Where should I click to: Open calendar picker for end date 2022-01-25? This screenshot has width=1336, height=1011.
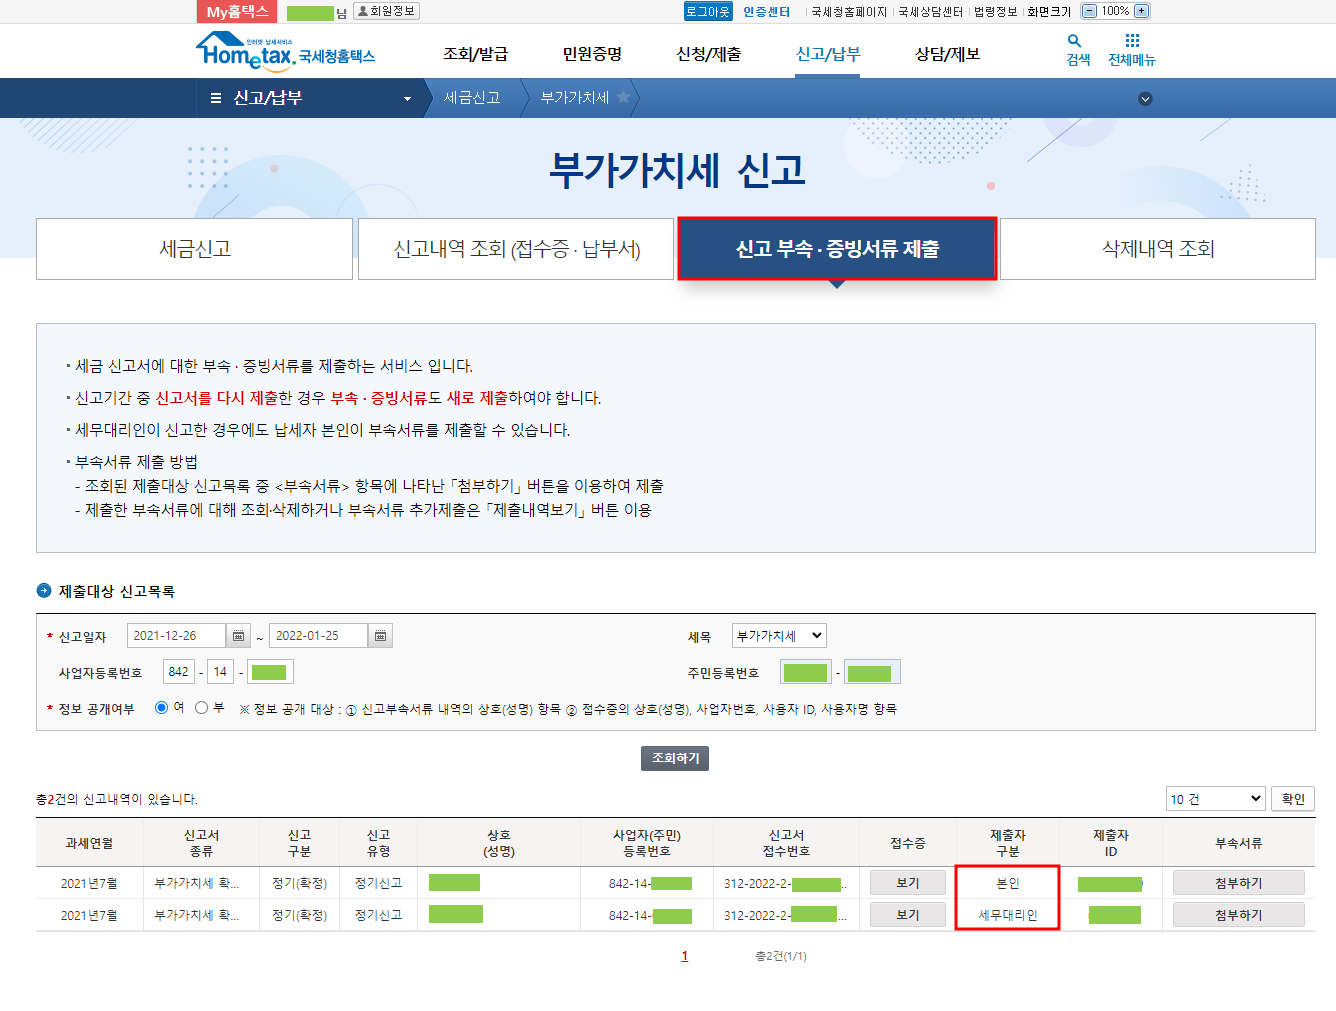(x=380, y=636)
